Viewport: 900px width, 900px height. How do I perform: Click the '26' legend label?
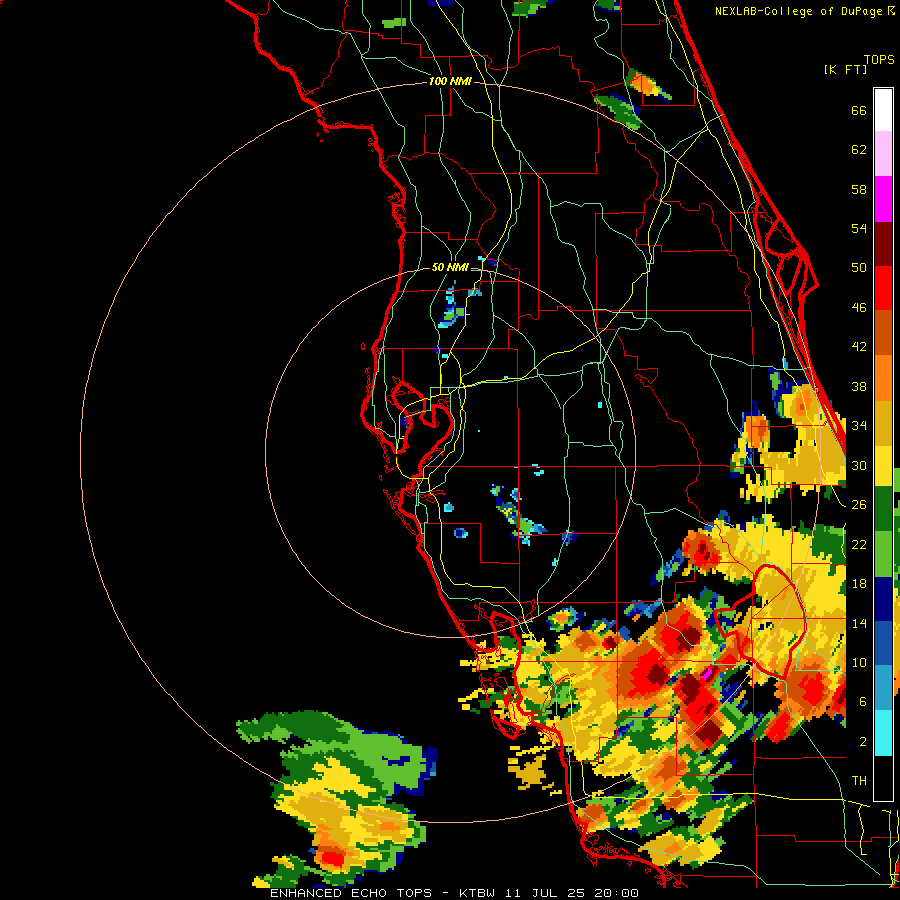859,505
